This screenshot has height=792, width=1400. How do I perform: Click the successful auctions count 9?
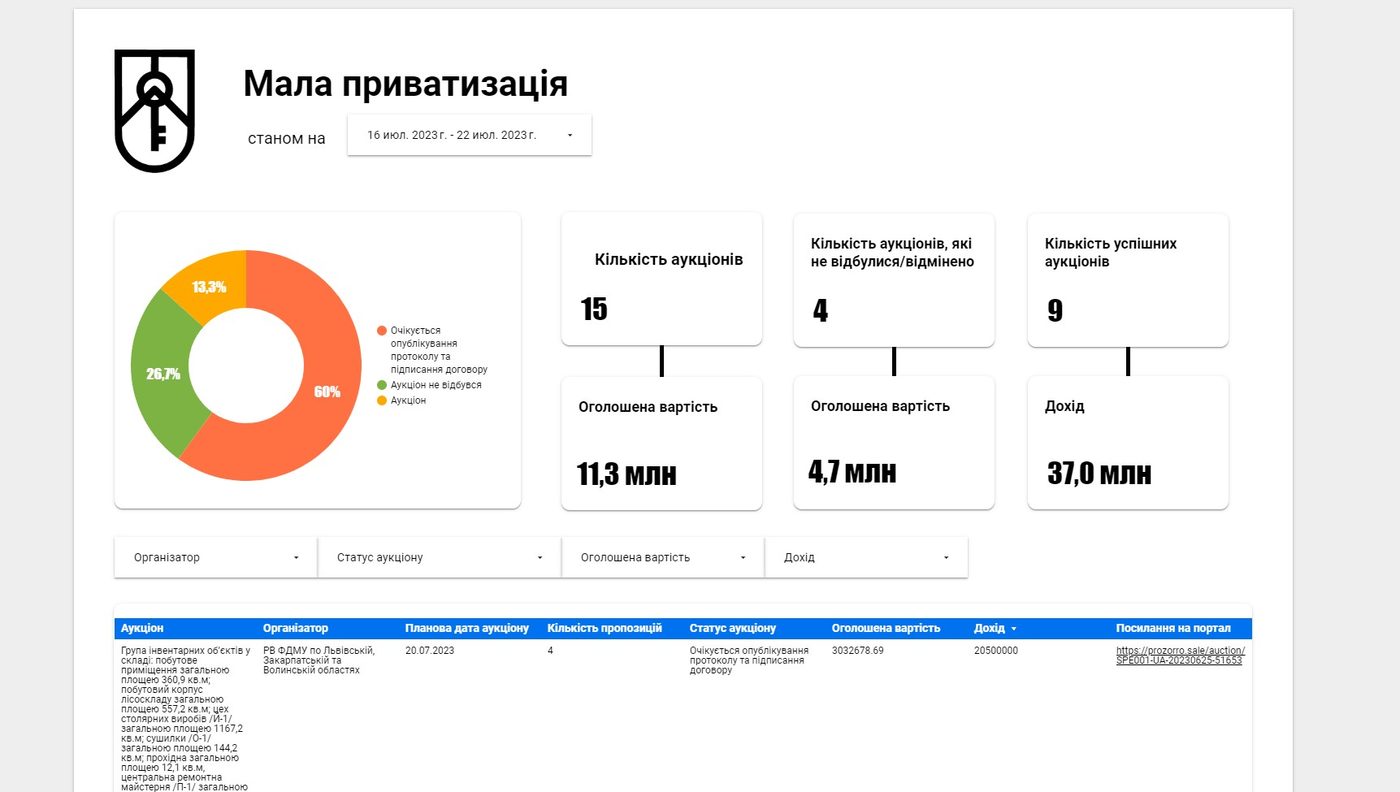[x=1055, y=310]
